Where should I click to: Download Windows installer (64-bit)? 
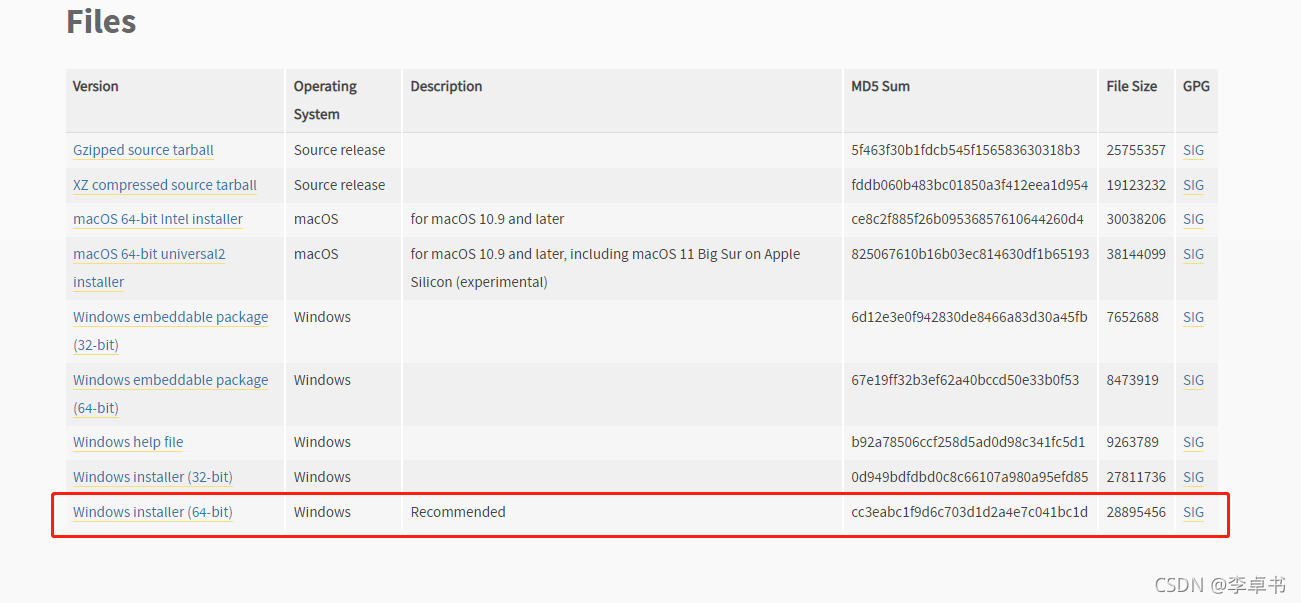153,512
